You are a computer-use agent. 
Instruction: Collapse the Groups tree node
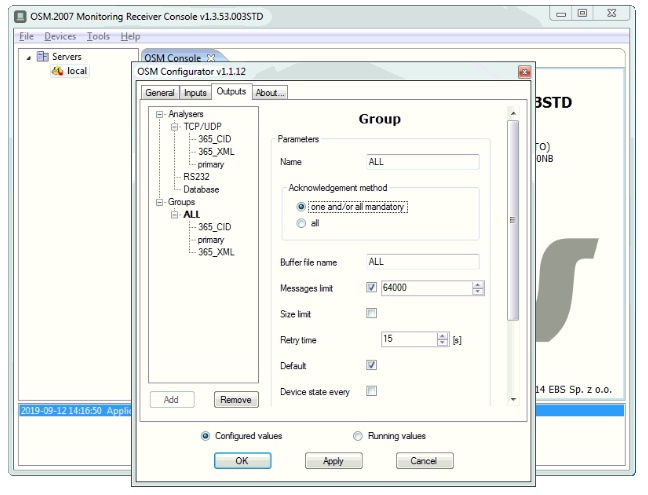[160, 202]
